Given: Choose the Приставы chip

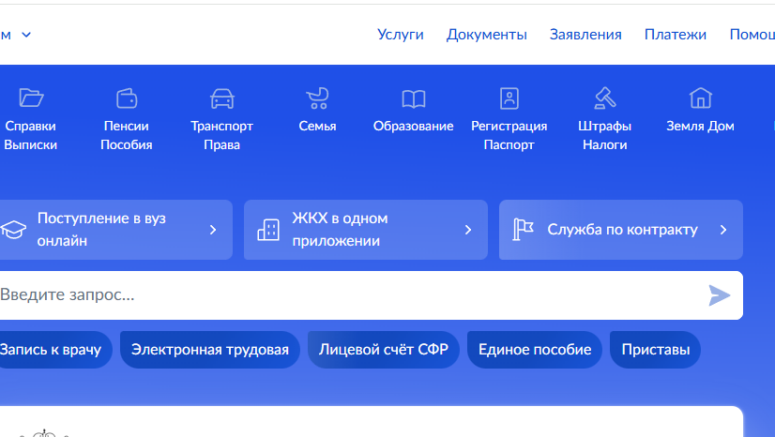Looking at the screenshot, I should point(655,350).
